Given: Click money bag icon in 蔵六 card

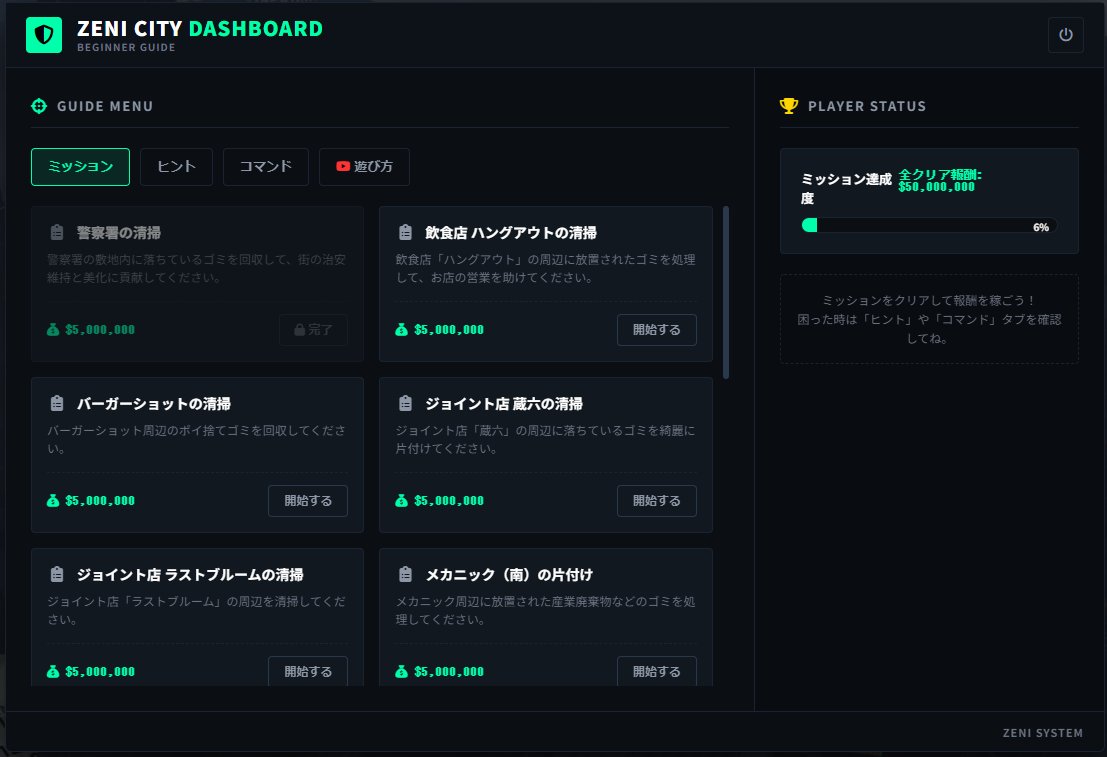Looking at the screenshot, I should pyautogui.click(x=402, y=501).
